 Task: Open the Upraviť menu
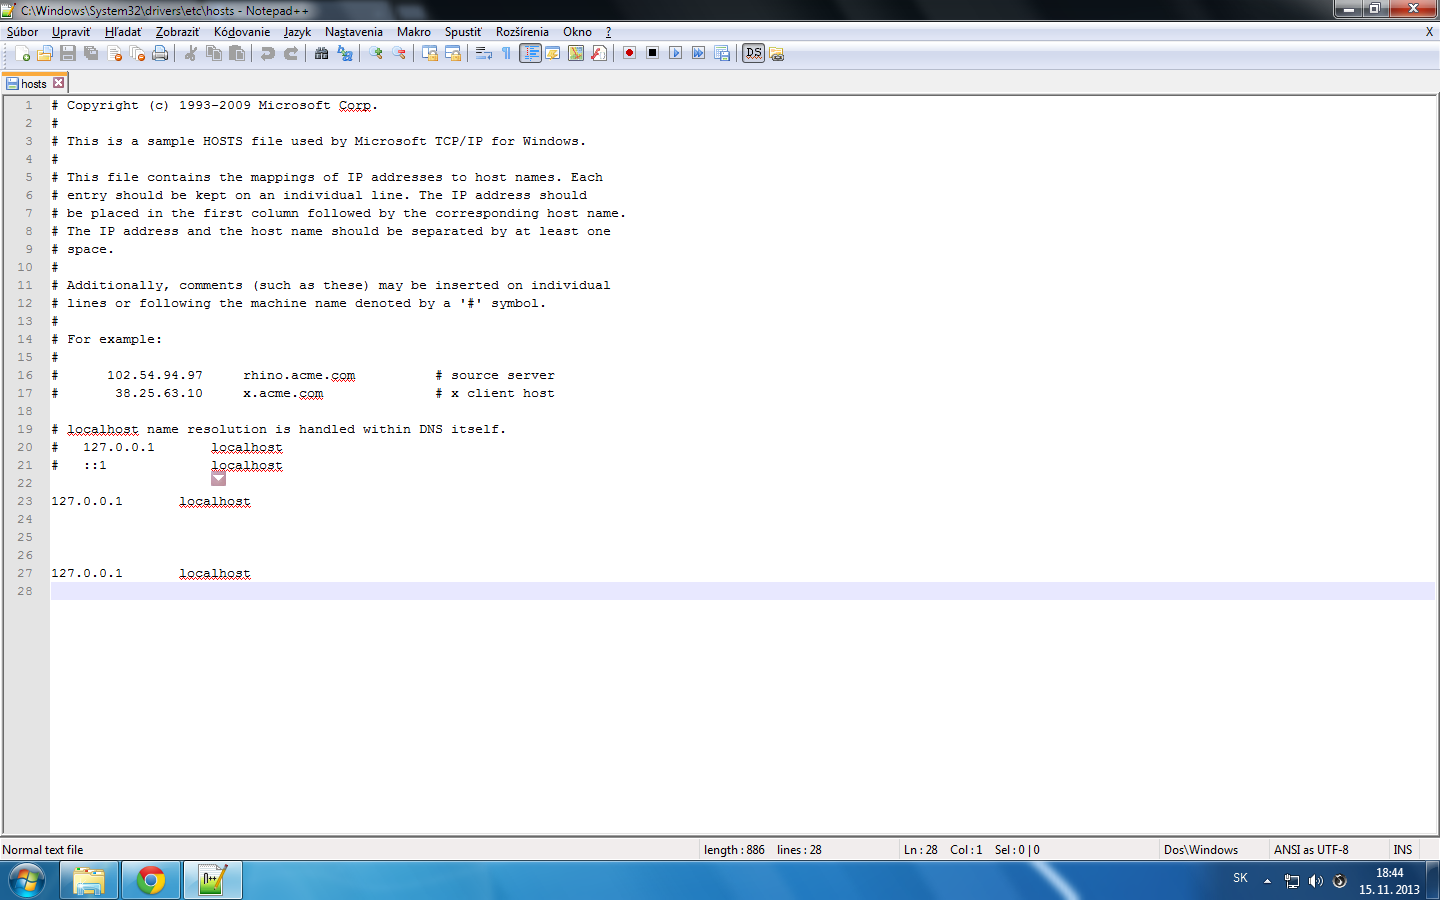71,32
